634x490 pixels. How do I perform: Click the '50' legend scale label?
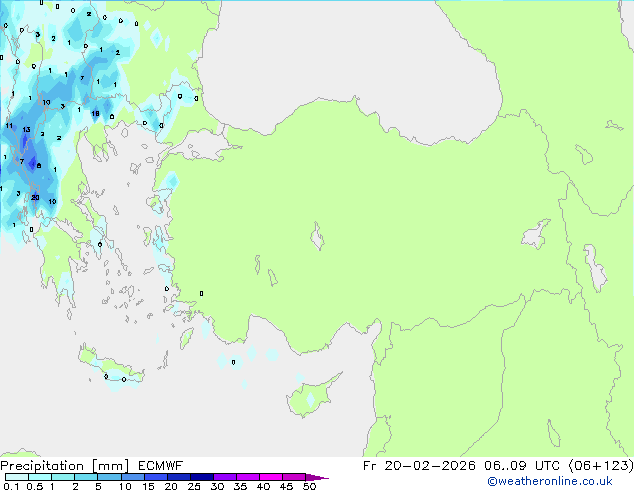pos(309,486)
